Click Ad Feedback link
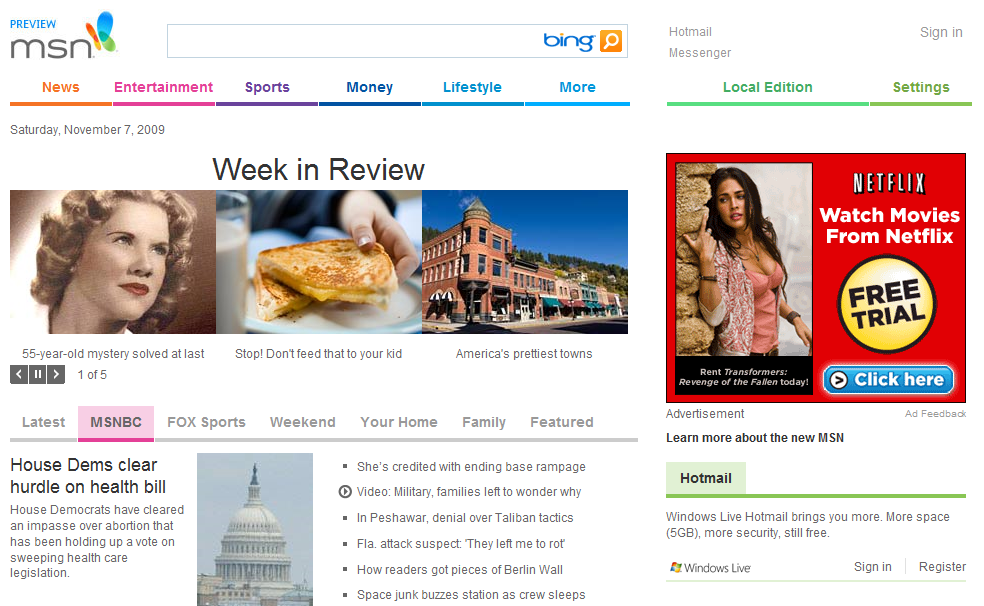 (935, 413)
